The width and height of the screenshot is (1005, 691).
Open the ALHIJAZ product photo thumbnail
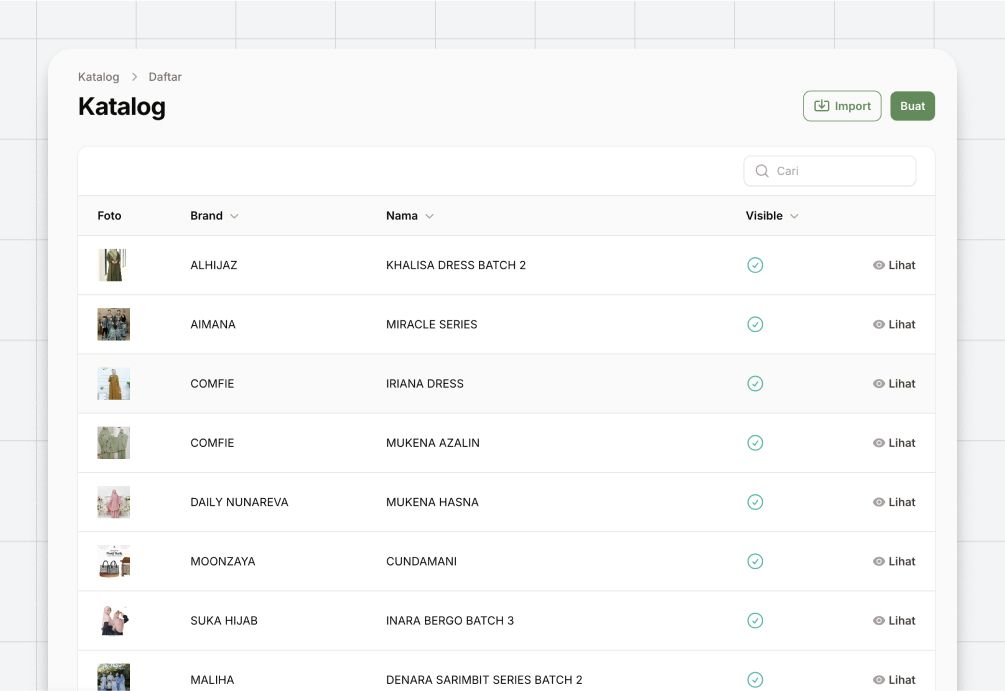(113, 265)
